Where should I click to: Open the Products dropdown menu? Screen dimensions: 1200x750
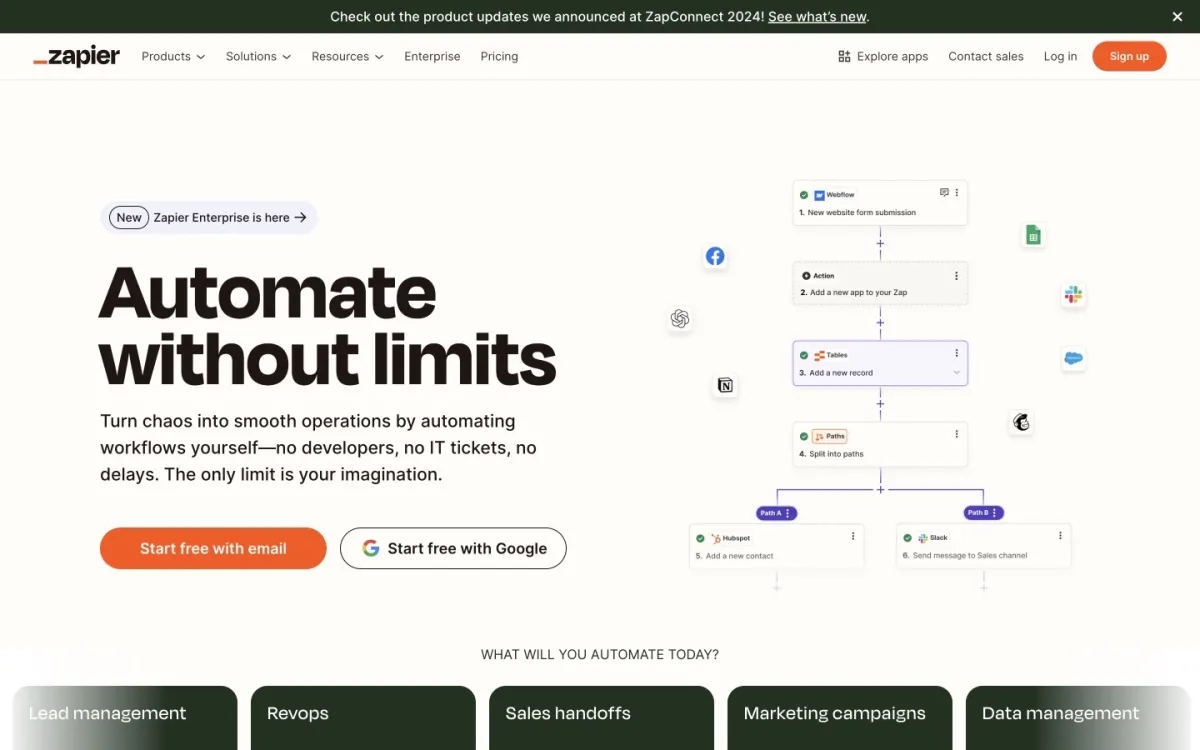pos(172,56)
